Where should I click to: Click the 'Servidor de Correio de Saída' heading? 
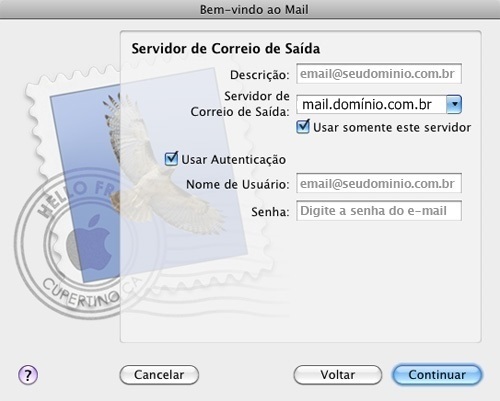(x=226, y=49)
